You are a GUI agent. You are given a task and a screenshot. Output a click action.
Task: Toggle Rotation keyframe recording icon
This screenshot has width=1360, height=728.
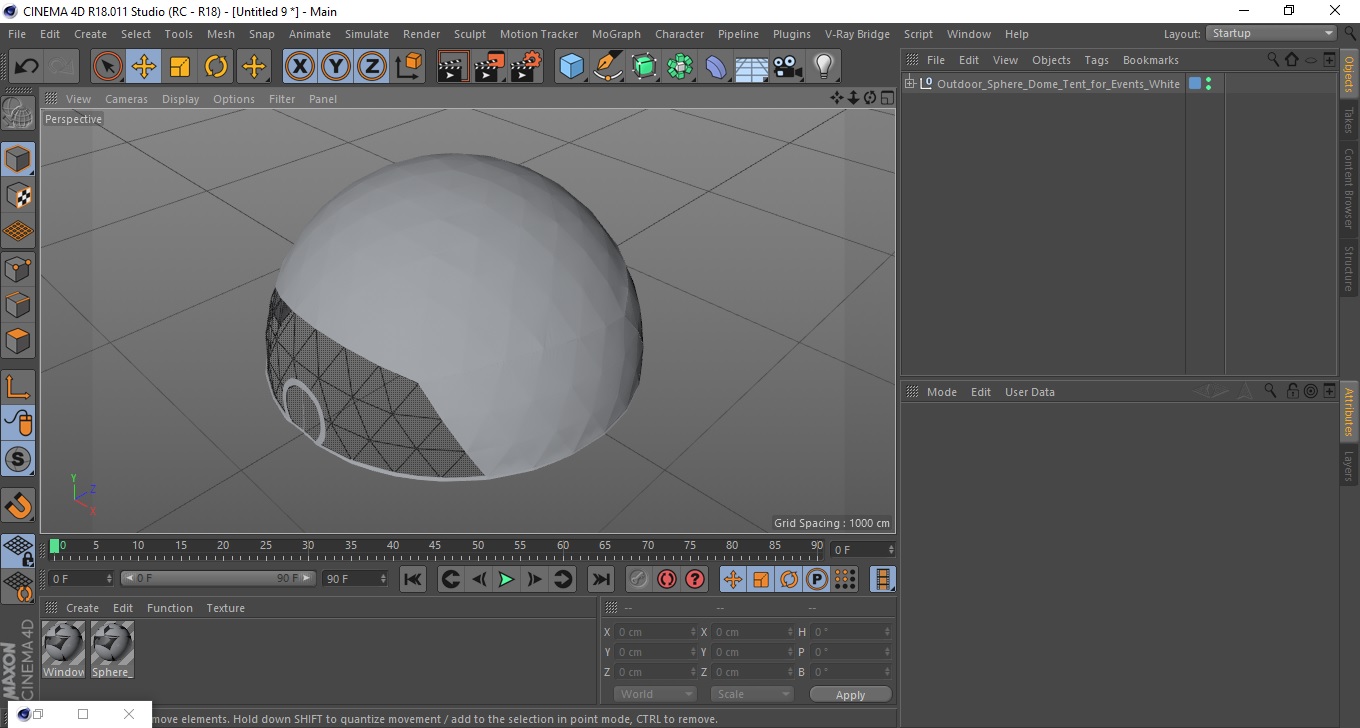789,579
